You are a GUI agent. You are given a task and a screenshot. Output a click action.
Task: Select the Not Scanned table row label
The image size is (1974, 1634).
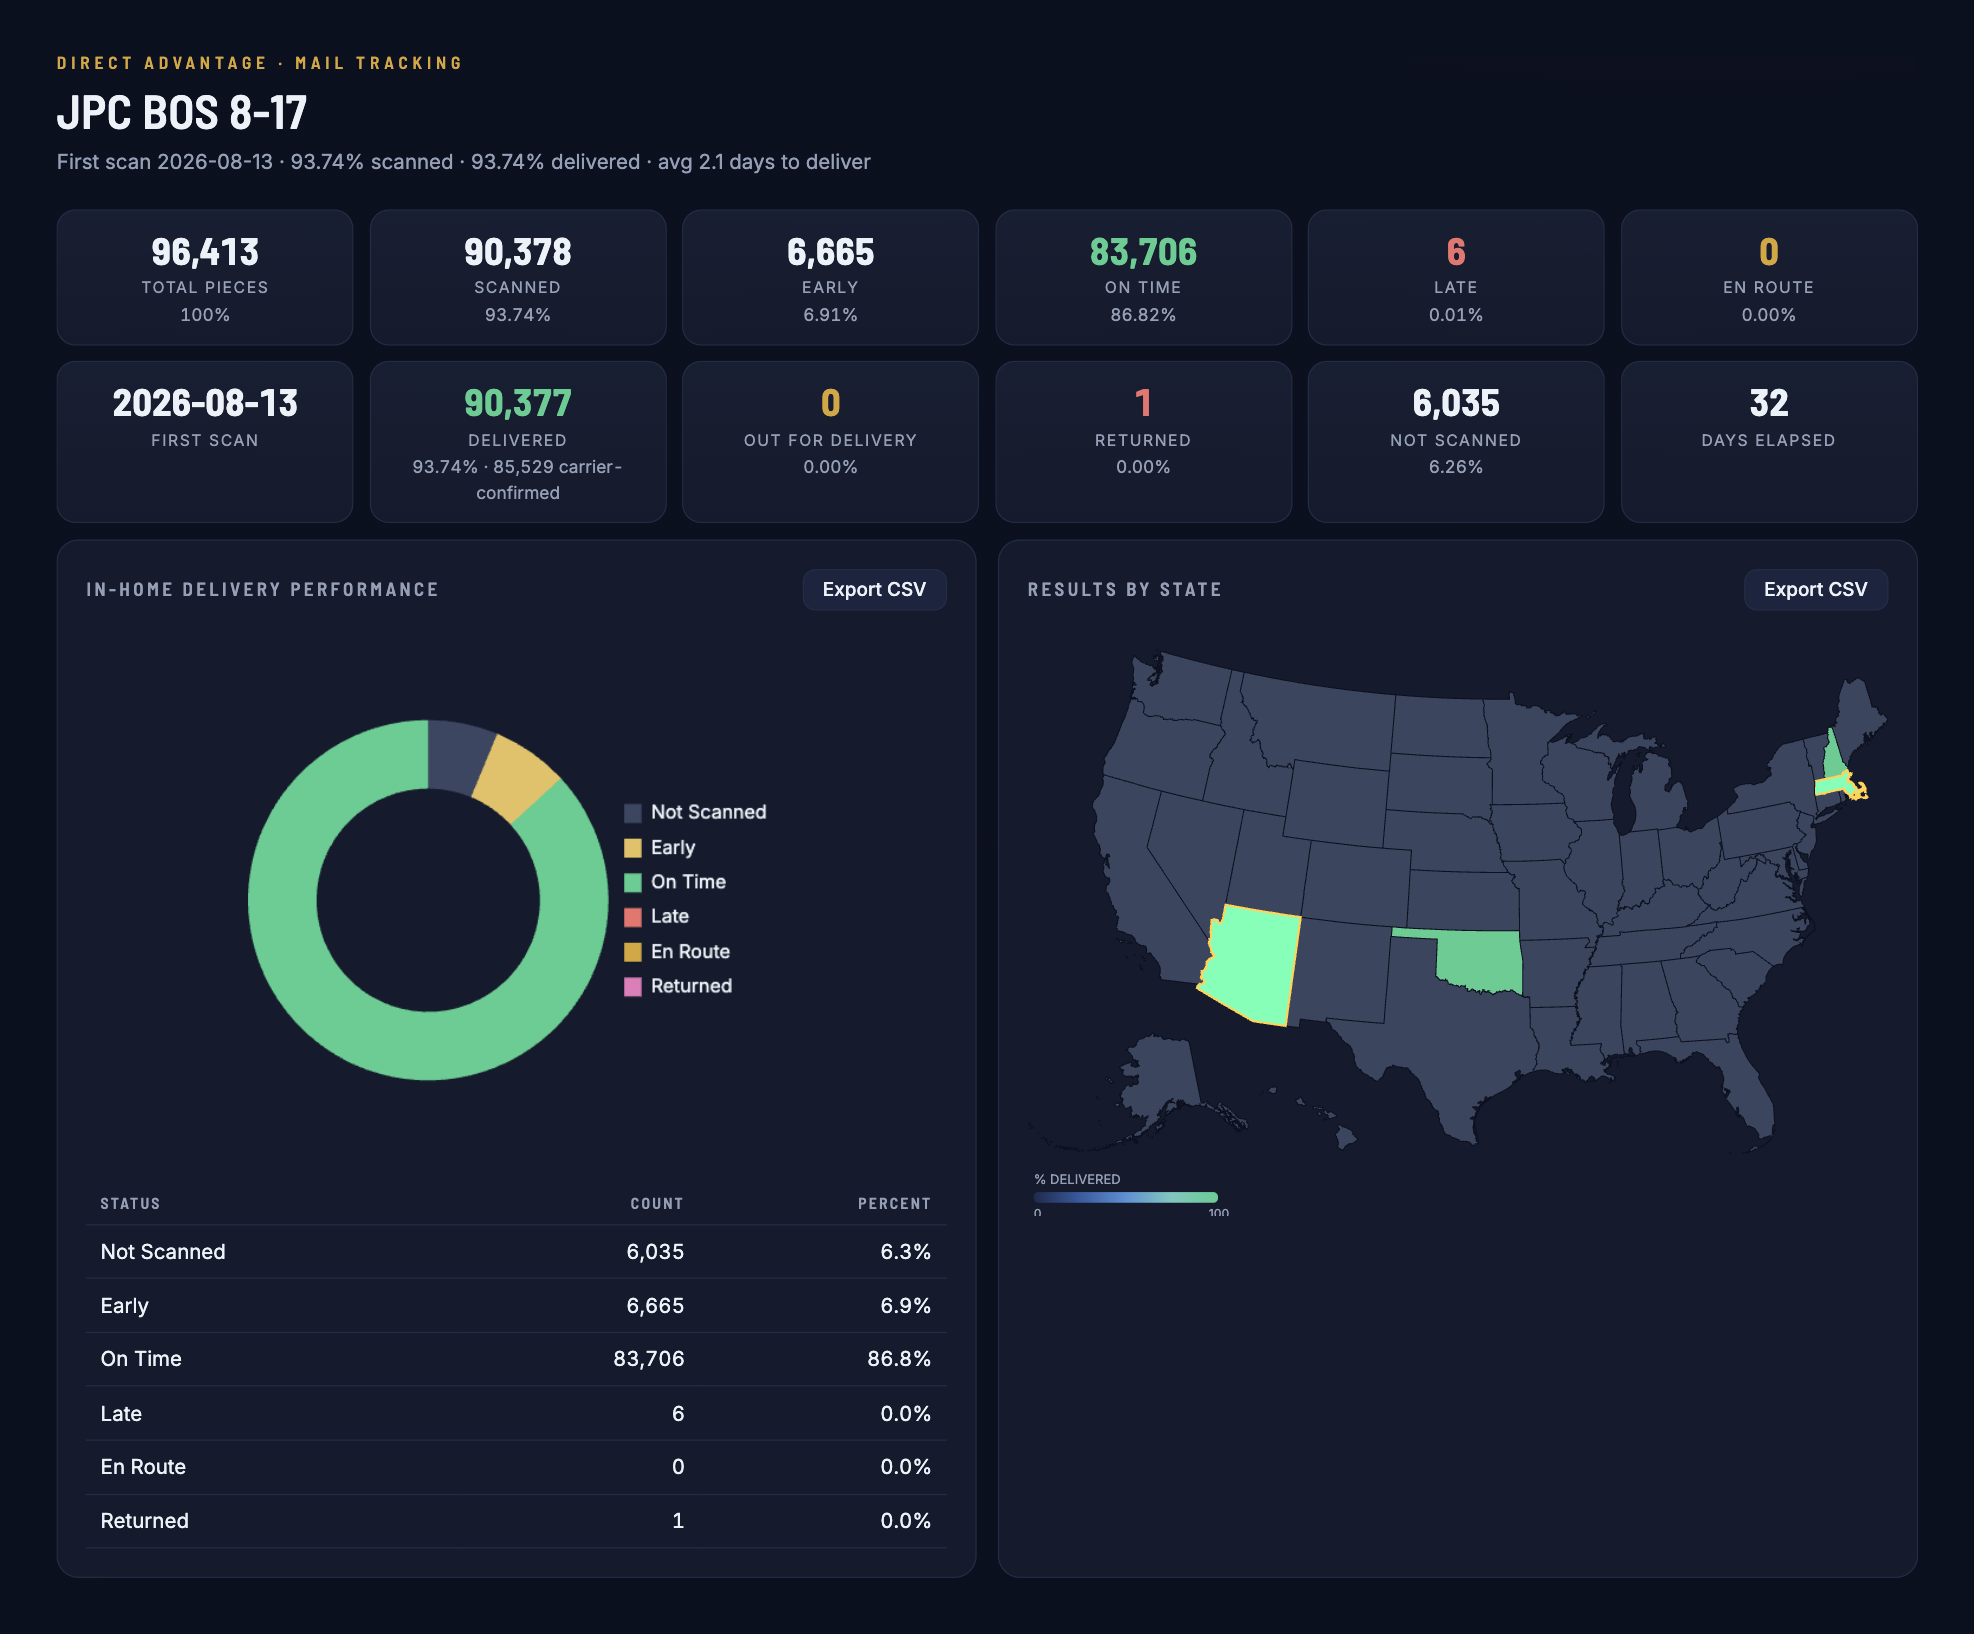(x=163, y=1252)
